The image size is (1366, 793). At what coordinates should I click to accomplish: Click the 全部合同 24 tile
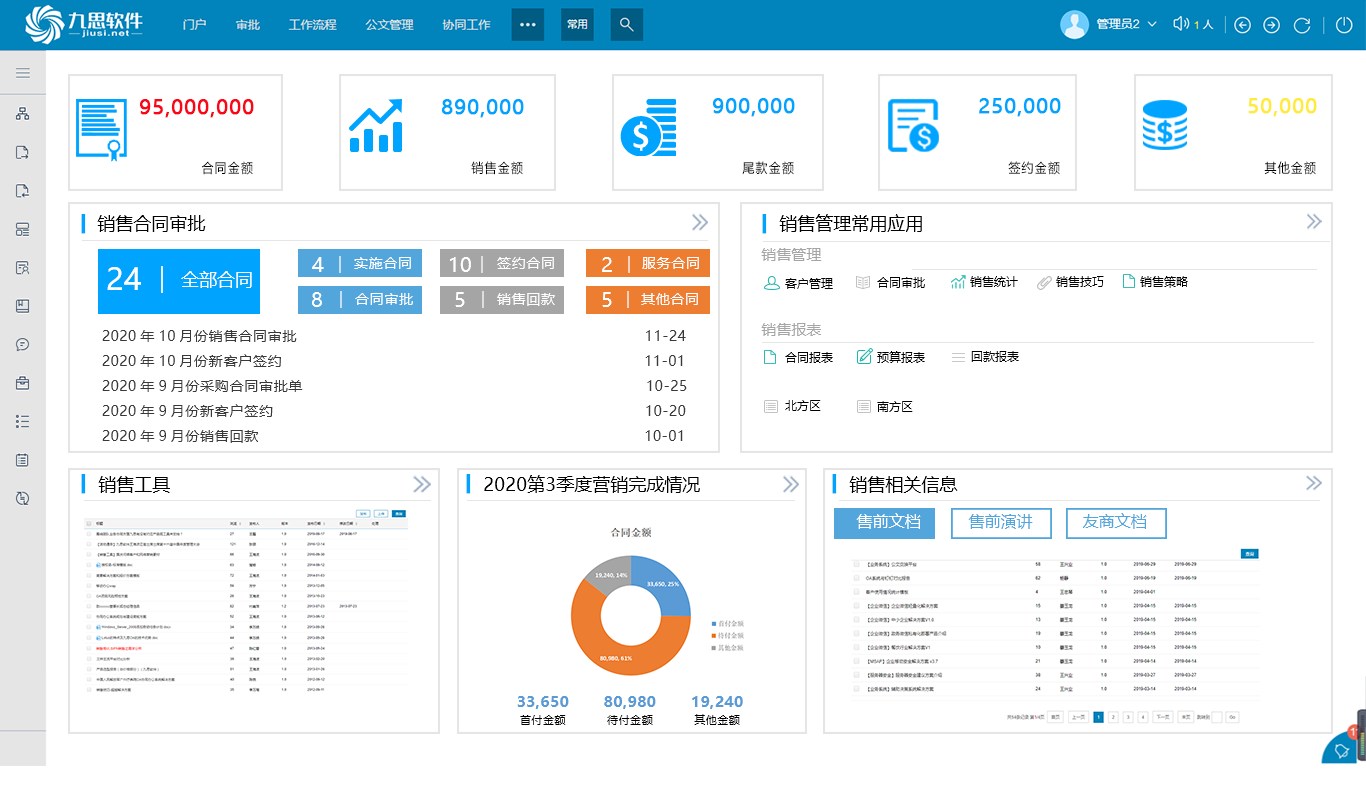(179, 281)
